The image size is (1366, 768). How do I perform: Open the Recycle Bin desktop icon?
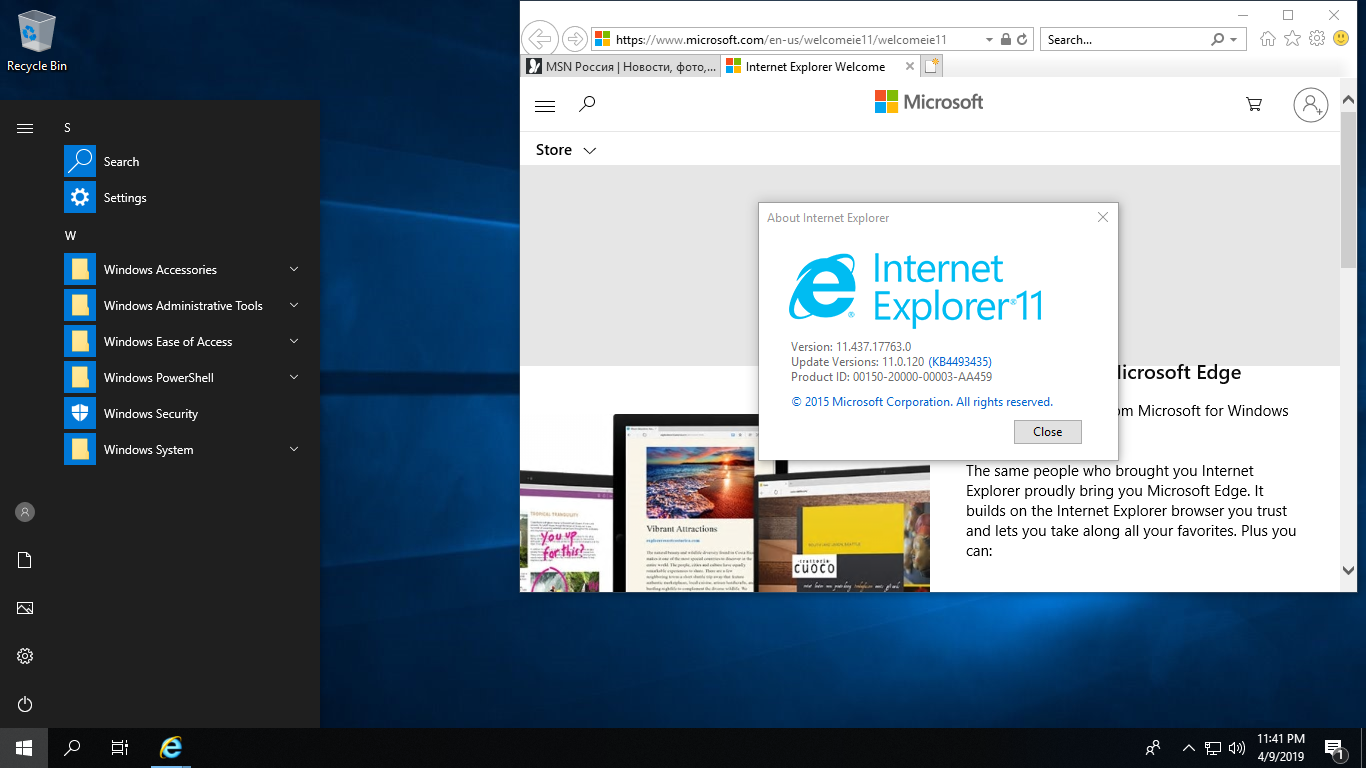(x=37, y=42)
